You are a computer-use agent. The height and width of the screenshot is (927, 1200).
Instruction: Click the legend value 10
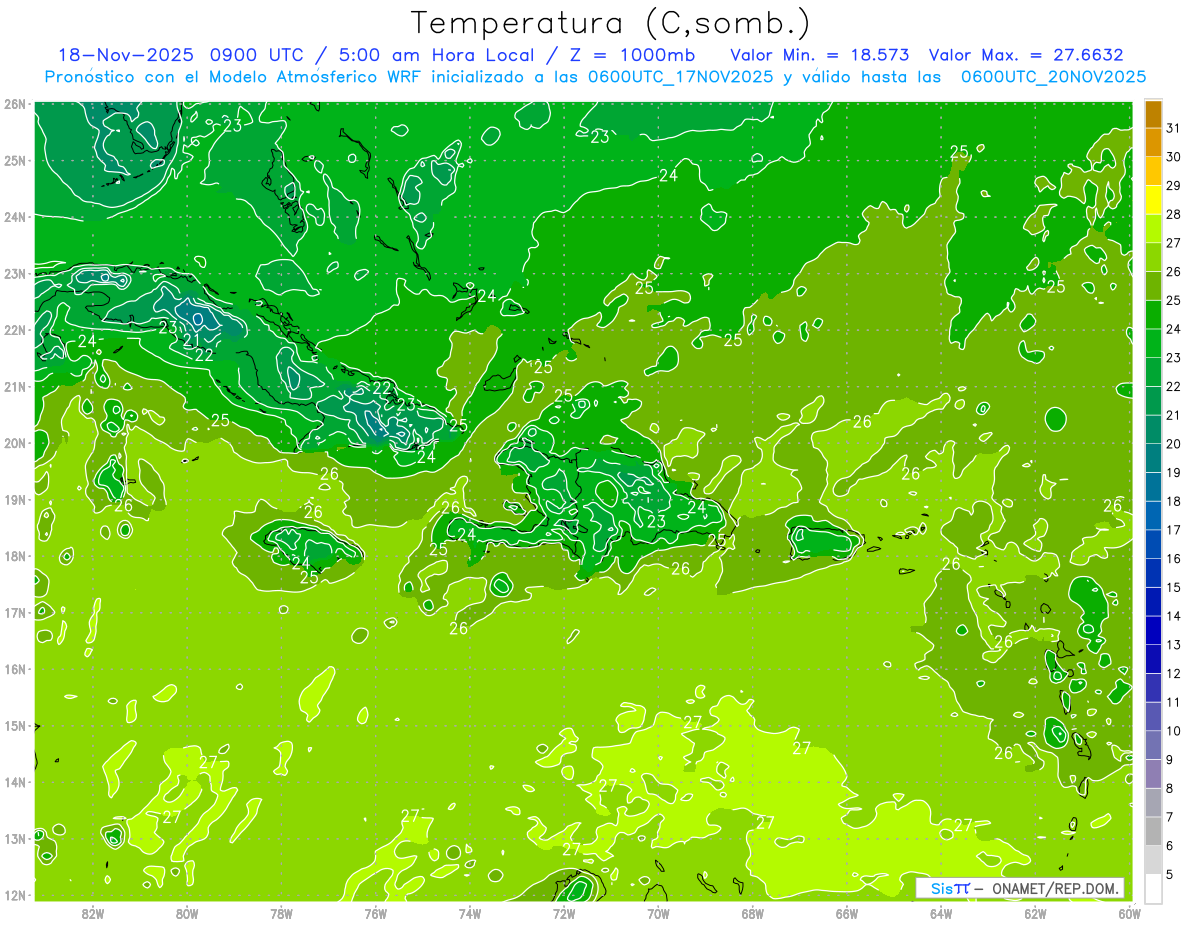point(1173,731)
